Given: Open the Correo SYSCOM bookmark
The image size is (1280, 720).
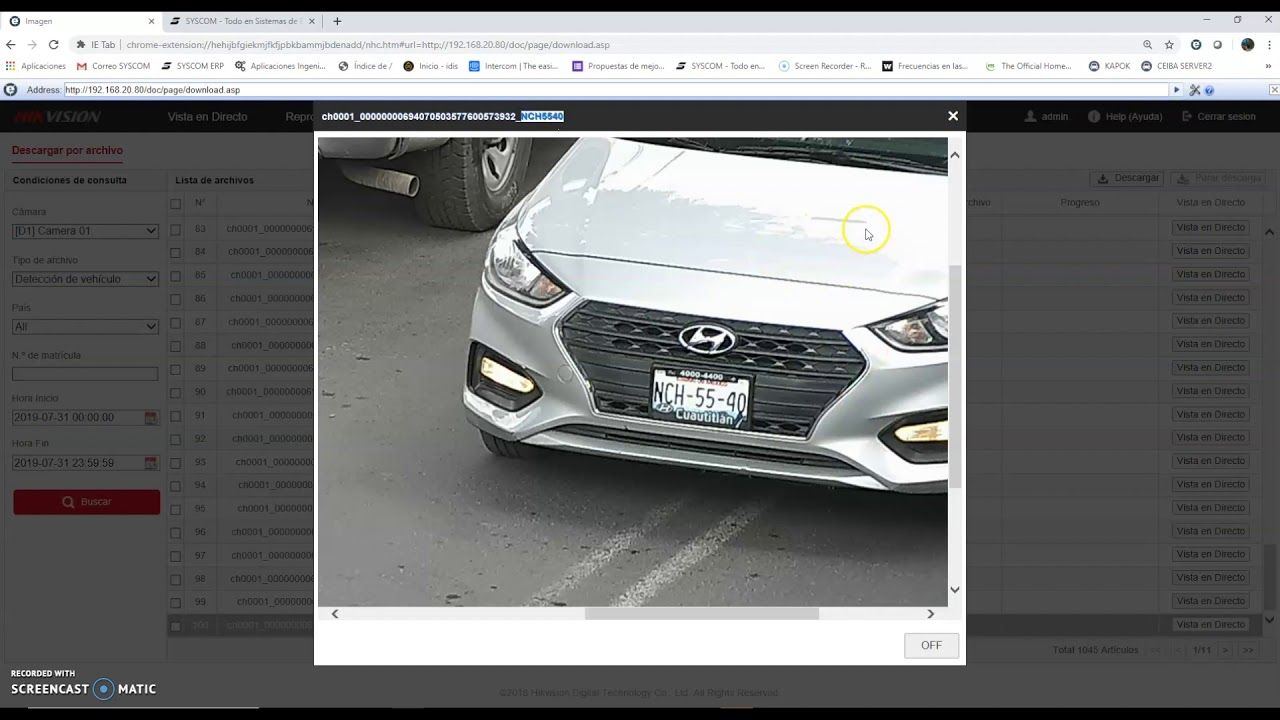Looking at the screenshot, I should [113, 66].
